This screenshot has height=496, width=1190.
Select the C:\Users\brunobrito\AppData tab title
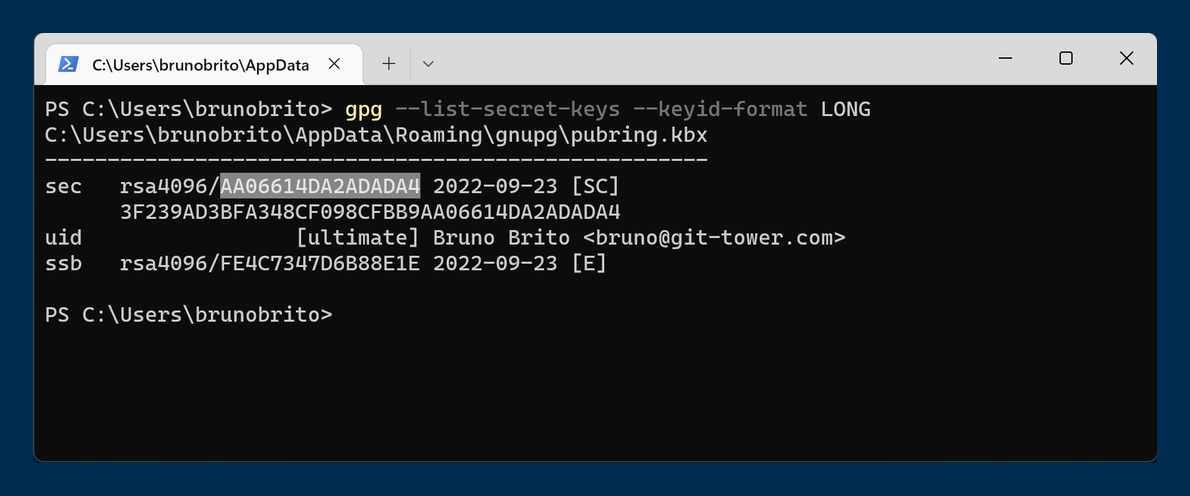coord(200,64)
